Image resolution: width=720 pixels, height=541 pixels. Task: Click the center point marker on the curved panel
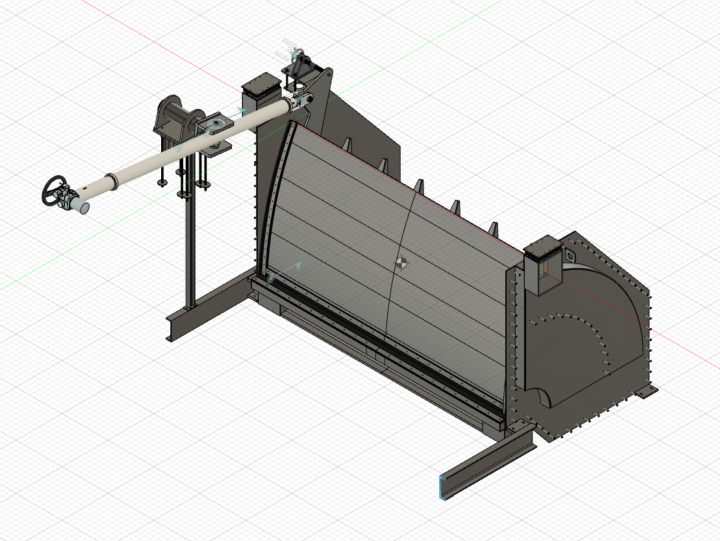400,264
